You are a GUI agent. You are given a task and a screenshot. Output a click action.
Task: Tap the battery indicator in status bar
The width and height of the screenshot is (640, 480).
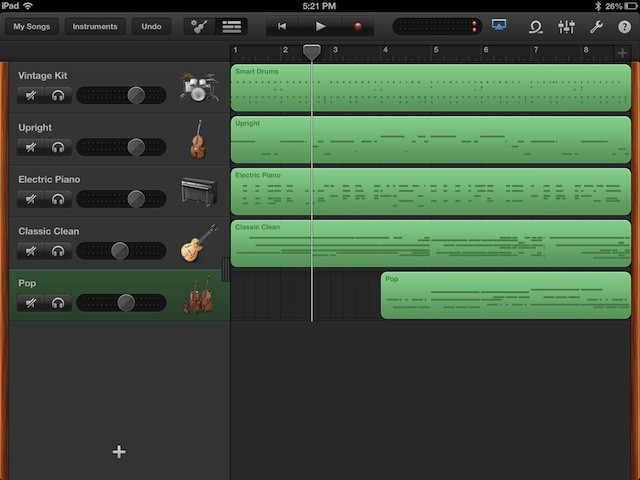[x=631, y=6]
